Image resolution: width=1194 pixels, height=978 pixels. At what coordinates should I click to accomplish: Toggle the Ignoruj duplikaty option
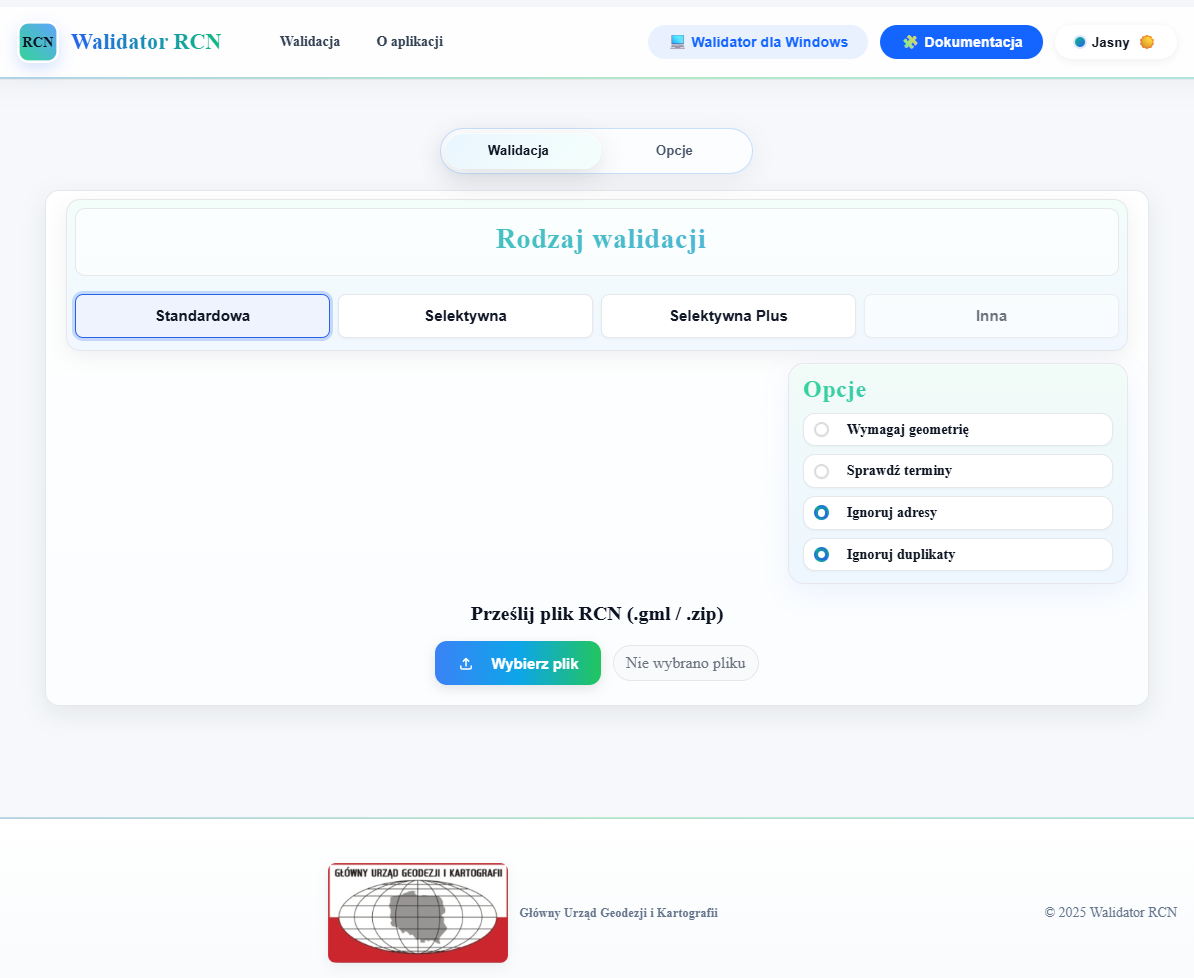coord(822,555)
